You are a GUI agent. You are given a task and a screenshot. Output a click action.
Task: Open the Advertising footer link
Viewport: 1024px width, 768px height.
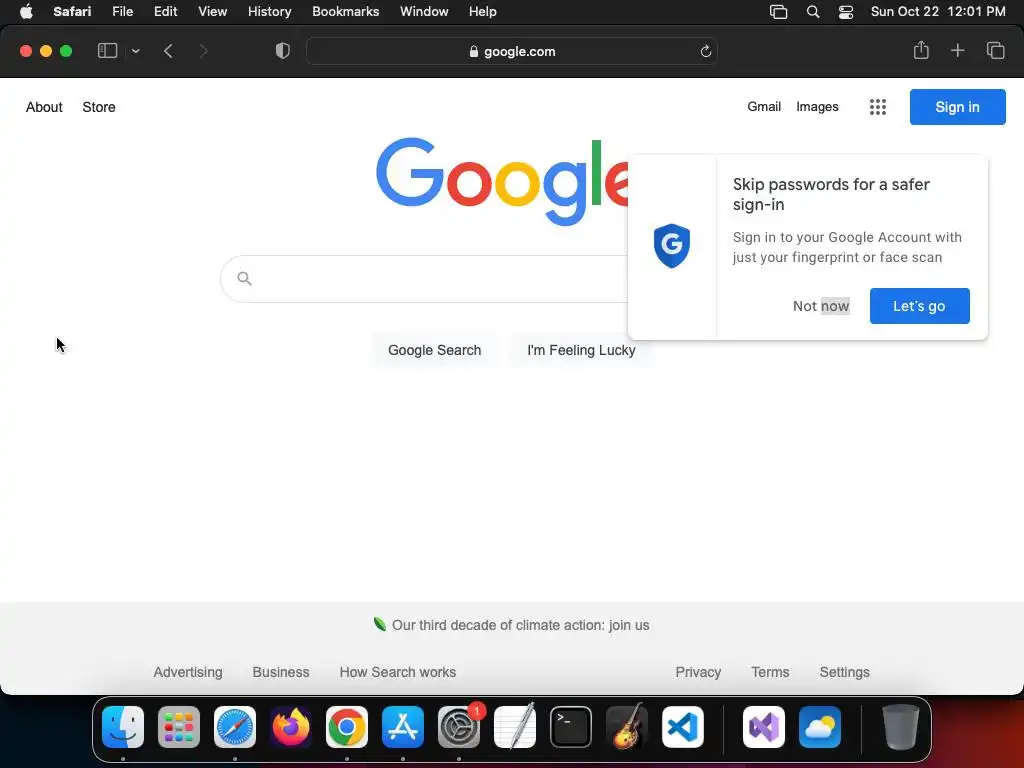coord(188,672)
